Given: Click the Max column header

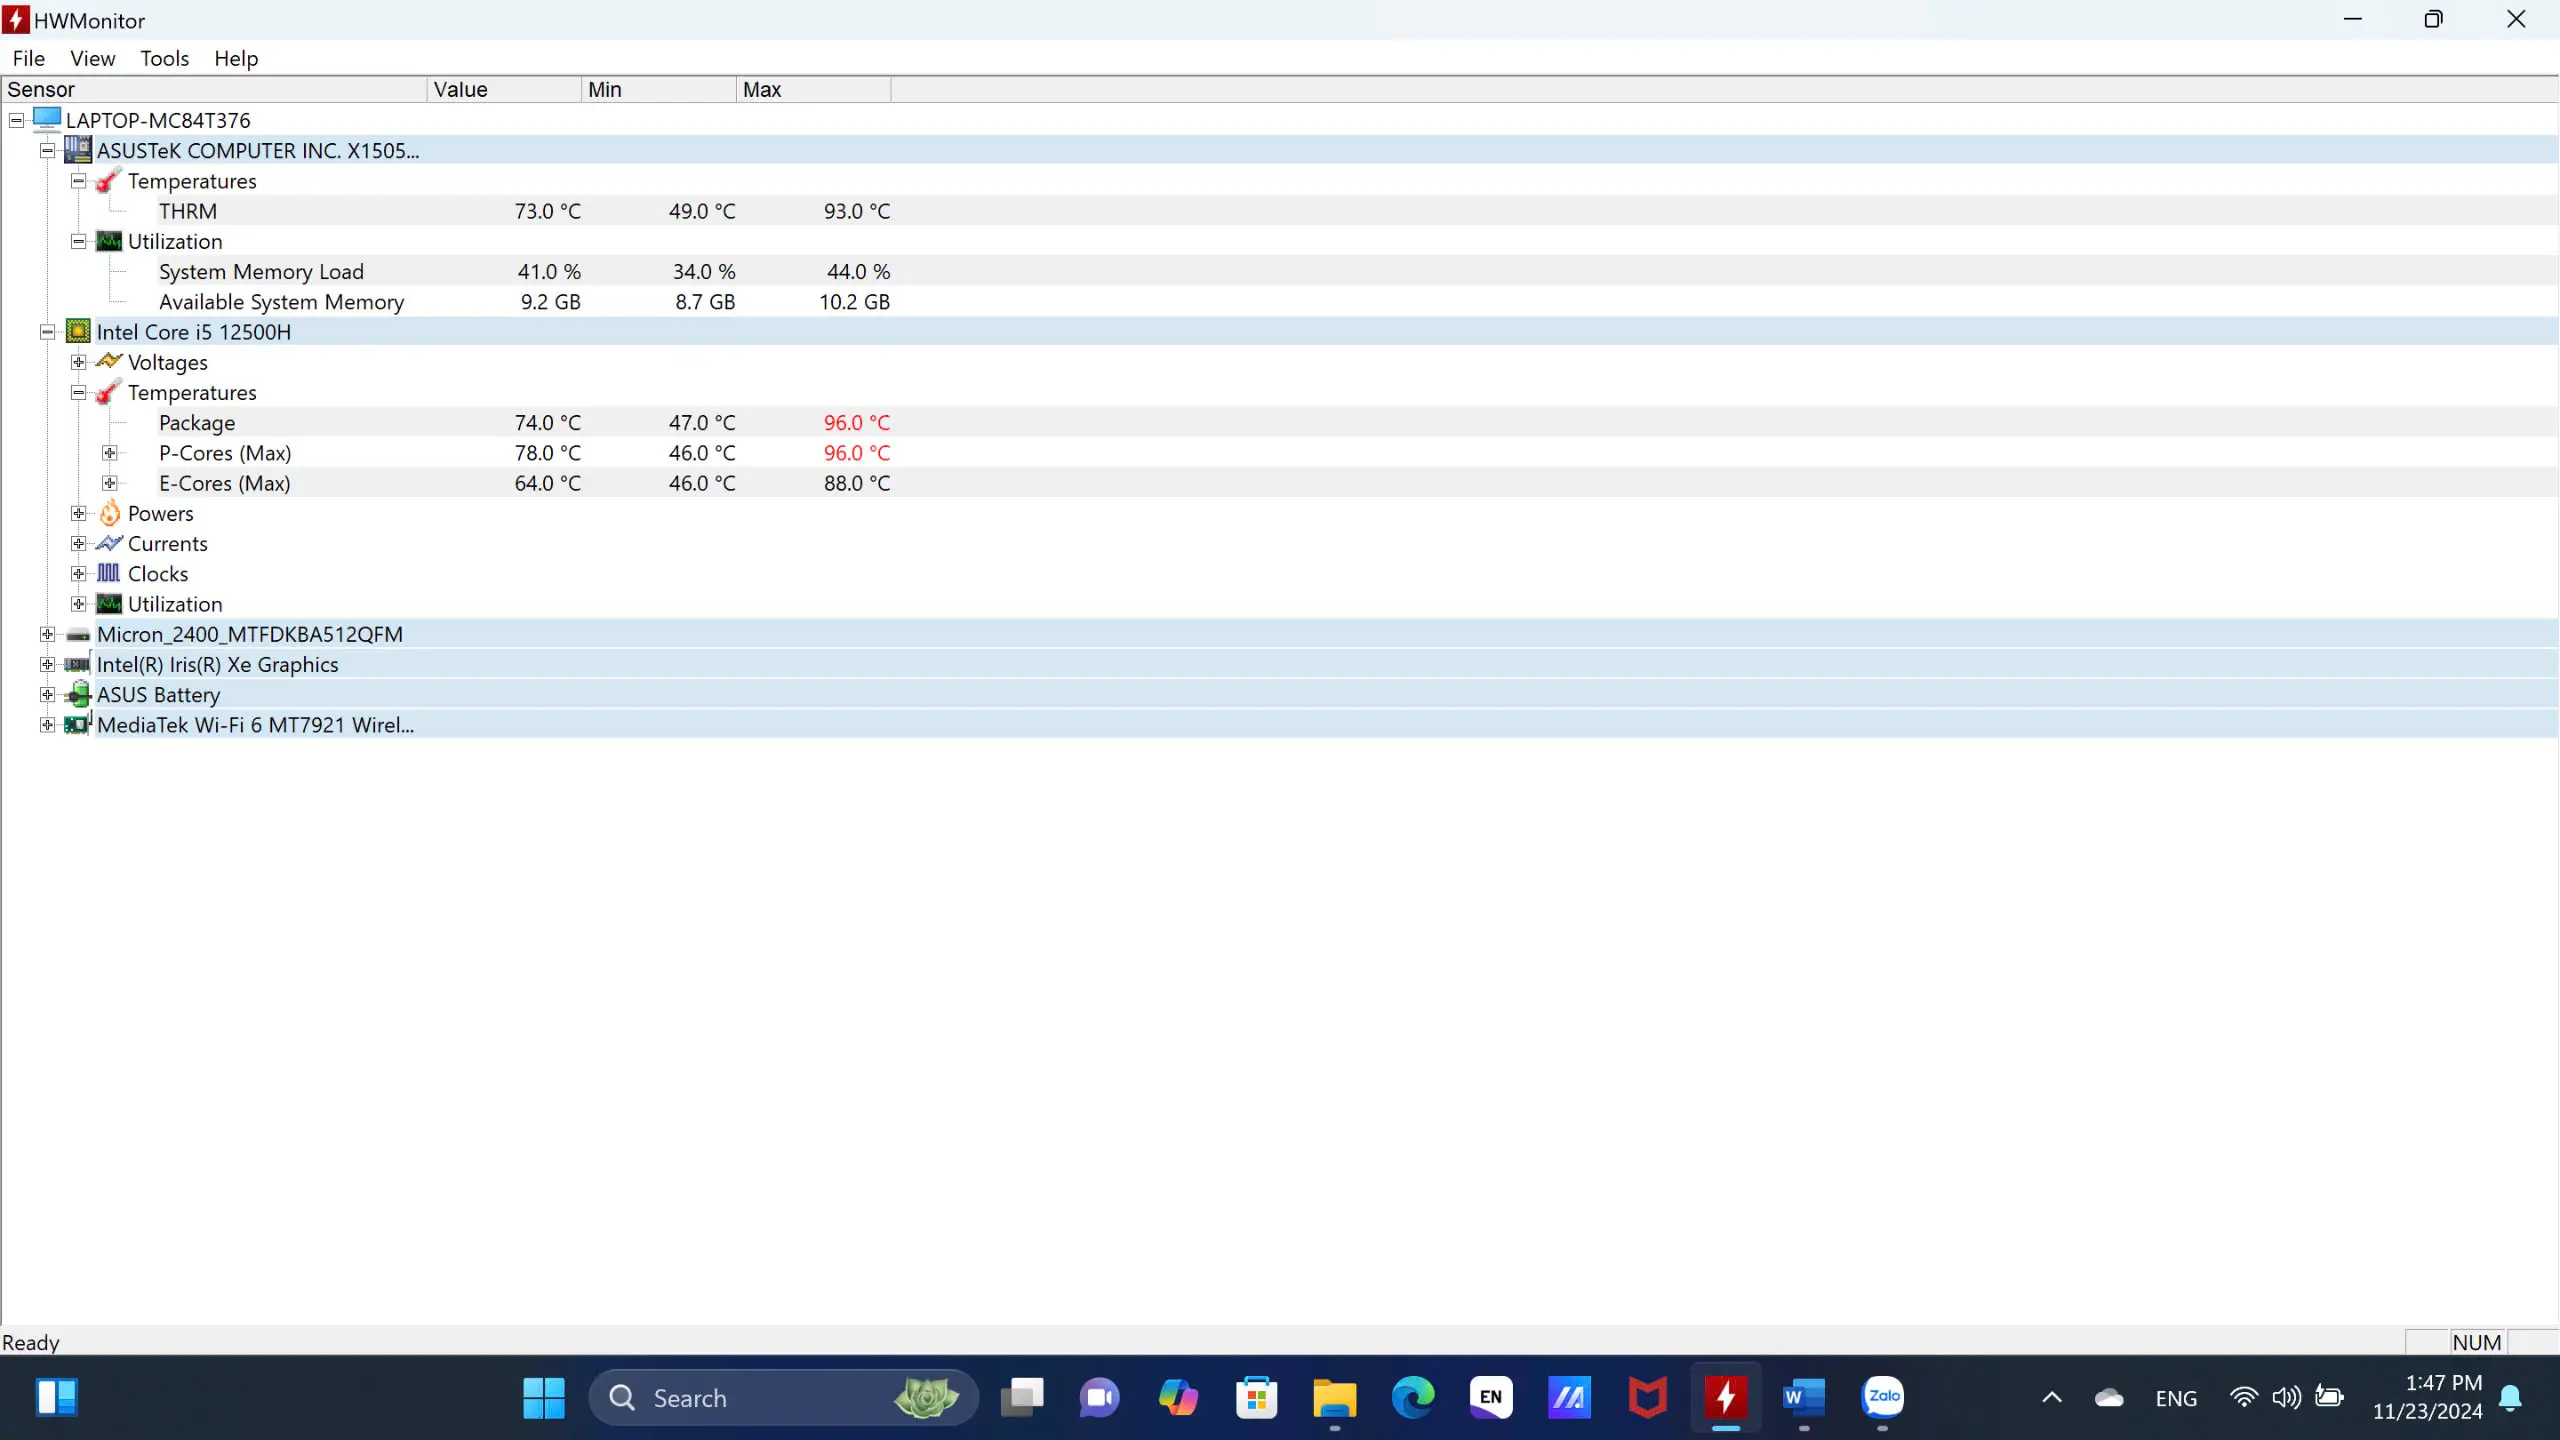Looking at the screenshot, I should [x=813, y=89].
